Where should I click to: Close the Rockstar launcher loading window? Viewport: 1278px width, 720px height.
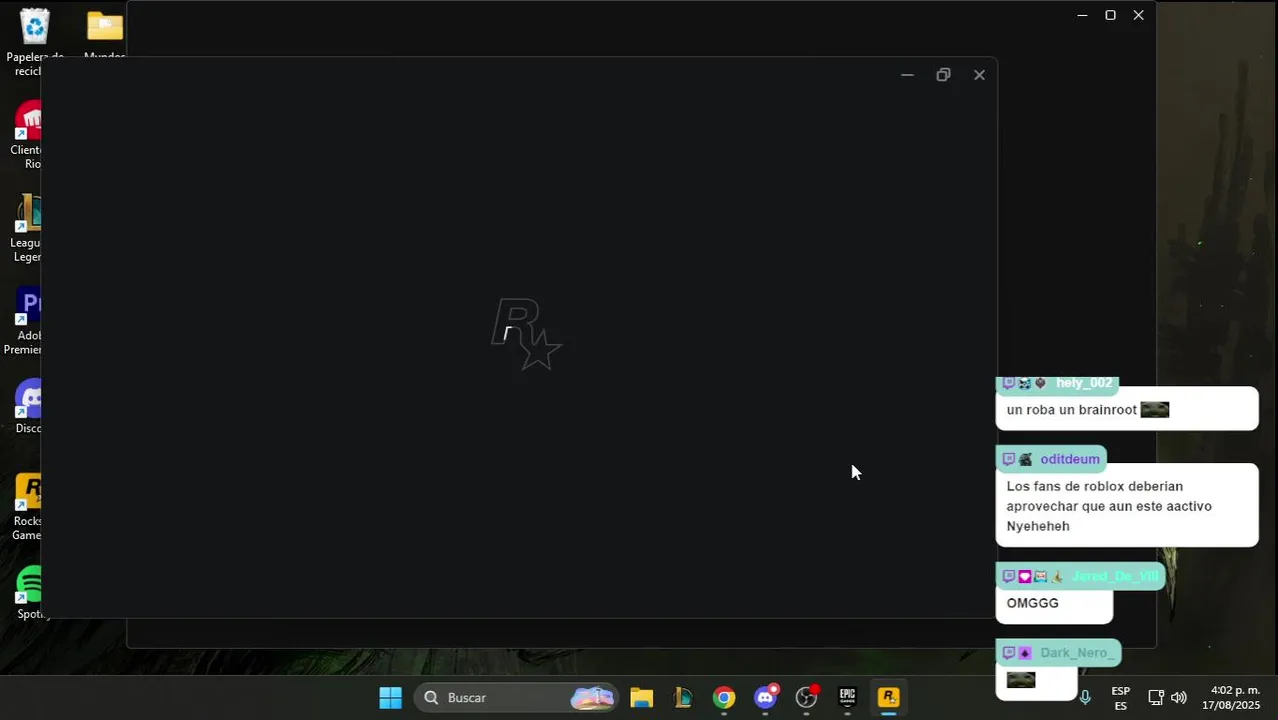coord(979,75)
